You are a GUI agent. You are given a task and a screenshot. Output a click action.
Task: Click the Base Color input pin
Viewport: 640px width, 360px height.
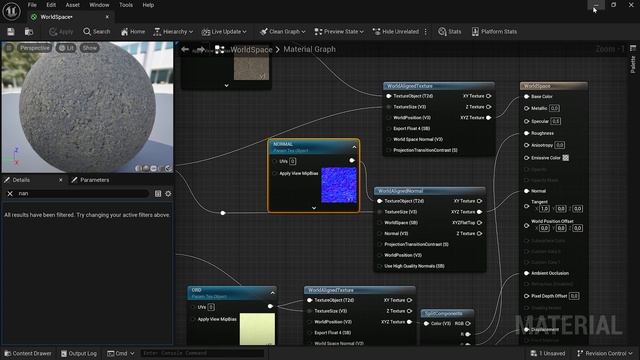tap(527, 97)
